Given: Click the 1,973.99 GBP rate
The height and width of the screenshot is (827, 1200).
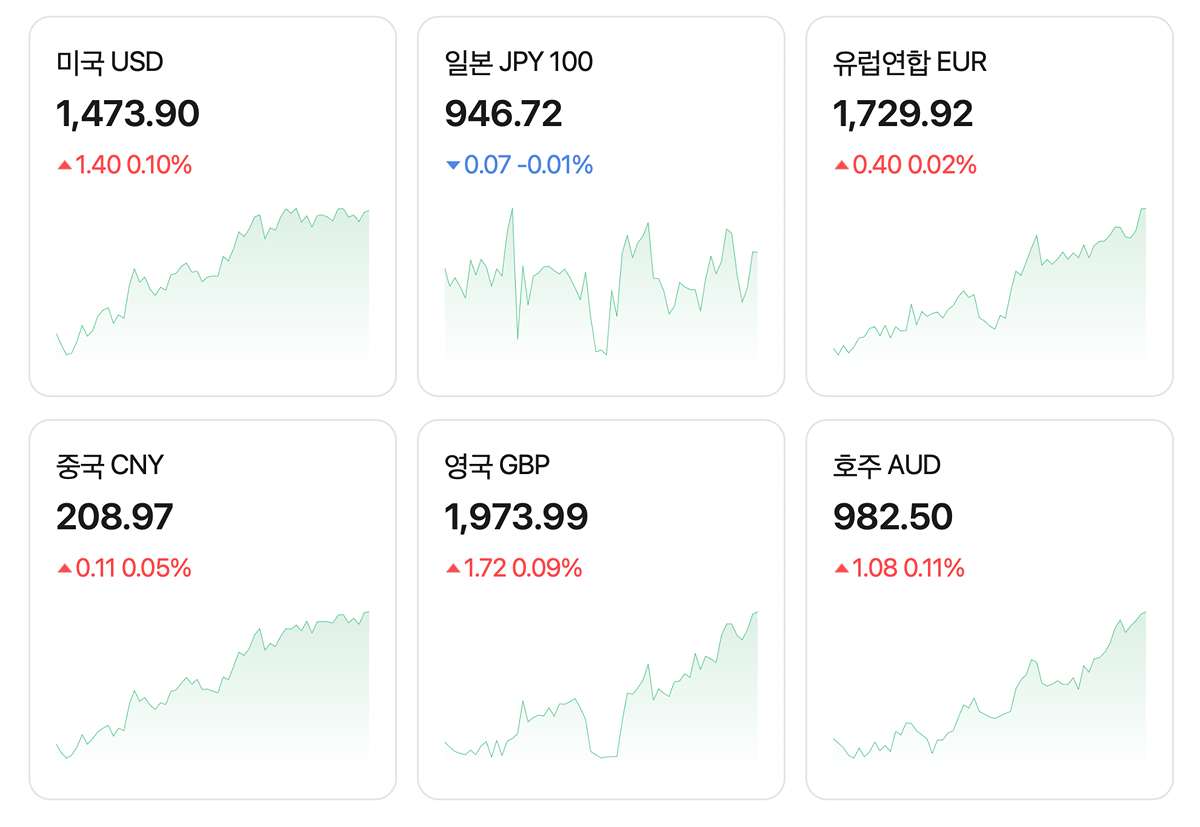Looking at the screenshot, I should pyautogui.click(x=516, y=517).
